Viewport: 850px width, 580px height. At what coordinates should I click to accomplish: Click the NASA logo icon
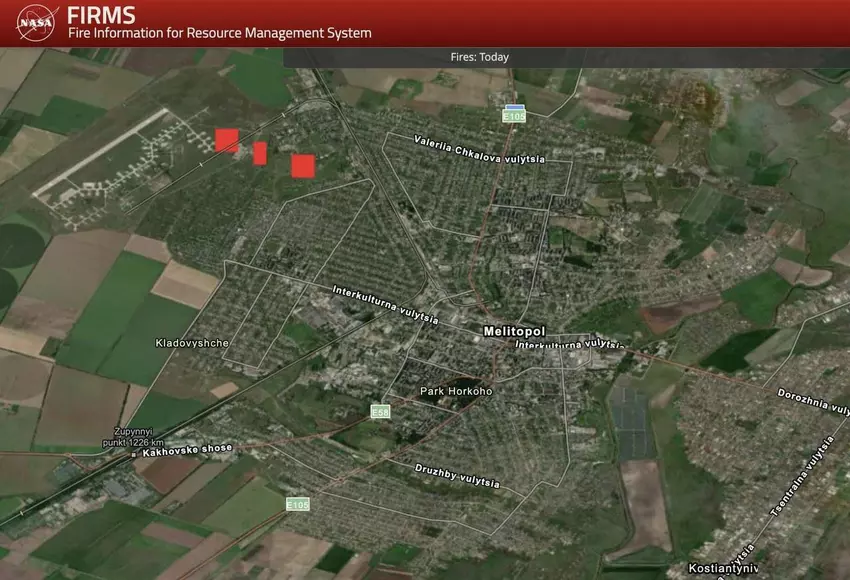click(37, 23)
